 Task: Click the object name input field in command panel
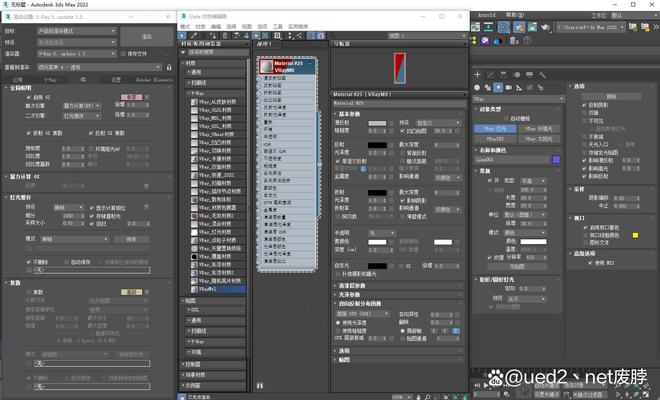(512, 160)
